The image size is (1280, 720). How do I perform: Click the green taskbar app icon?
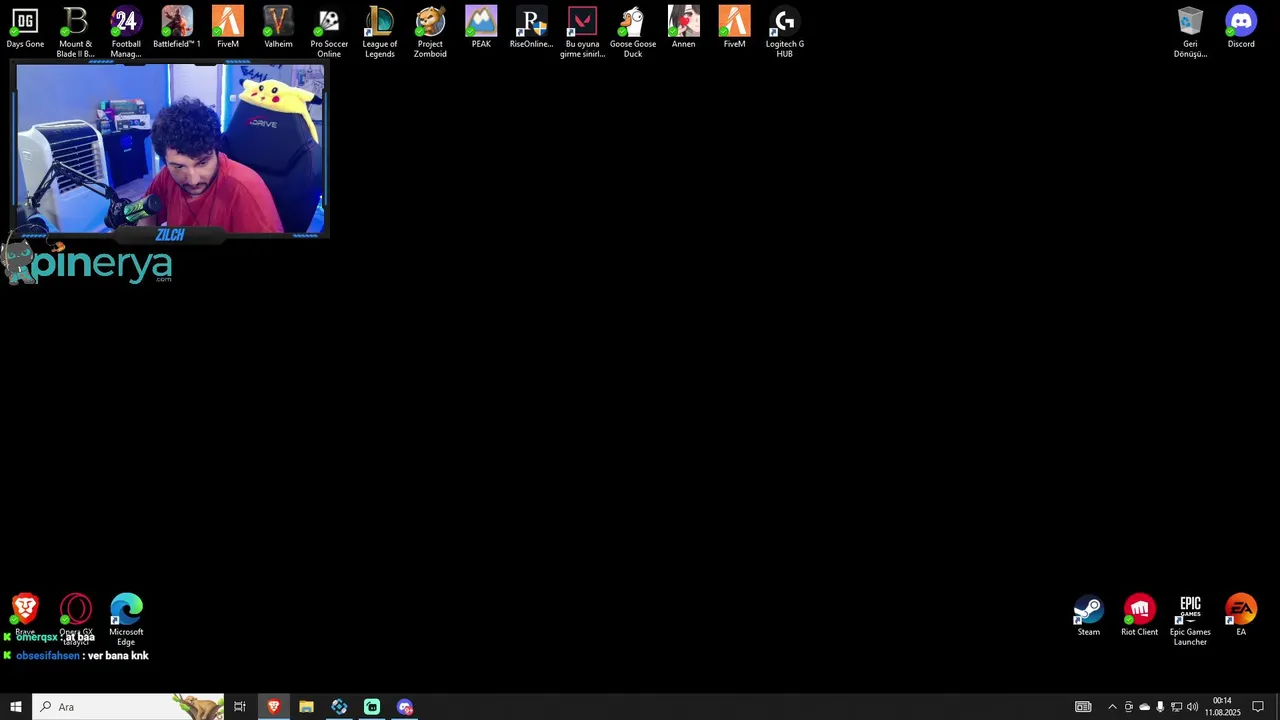[x=372, y=707]
